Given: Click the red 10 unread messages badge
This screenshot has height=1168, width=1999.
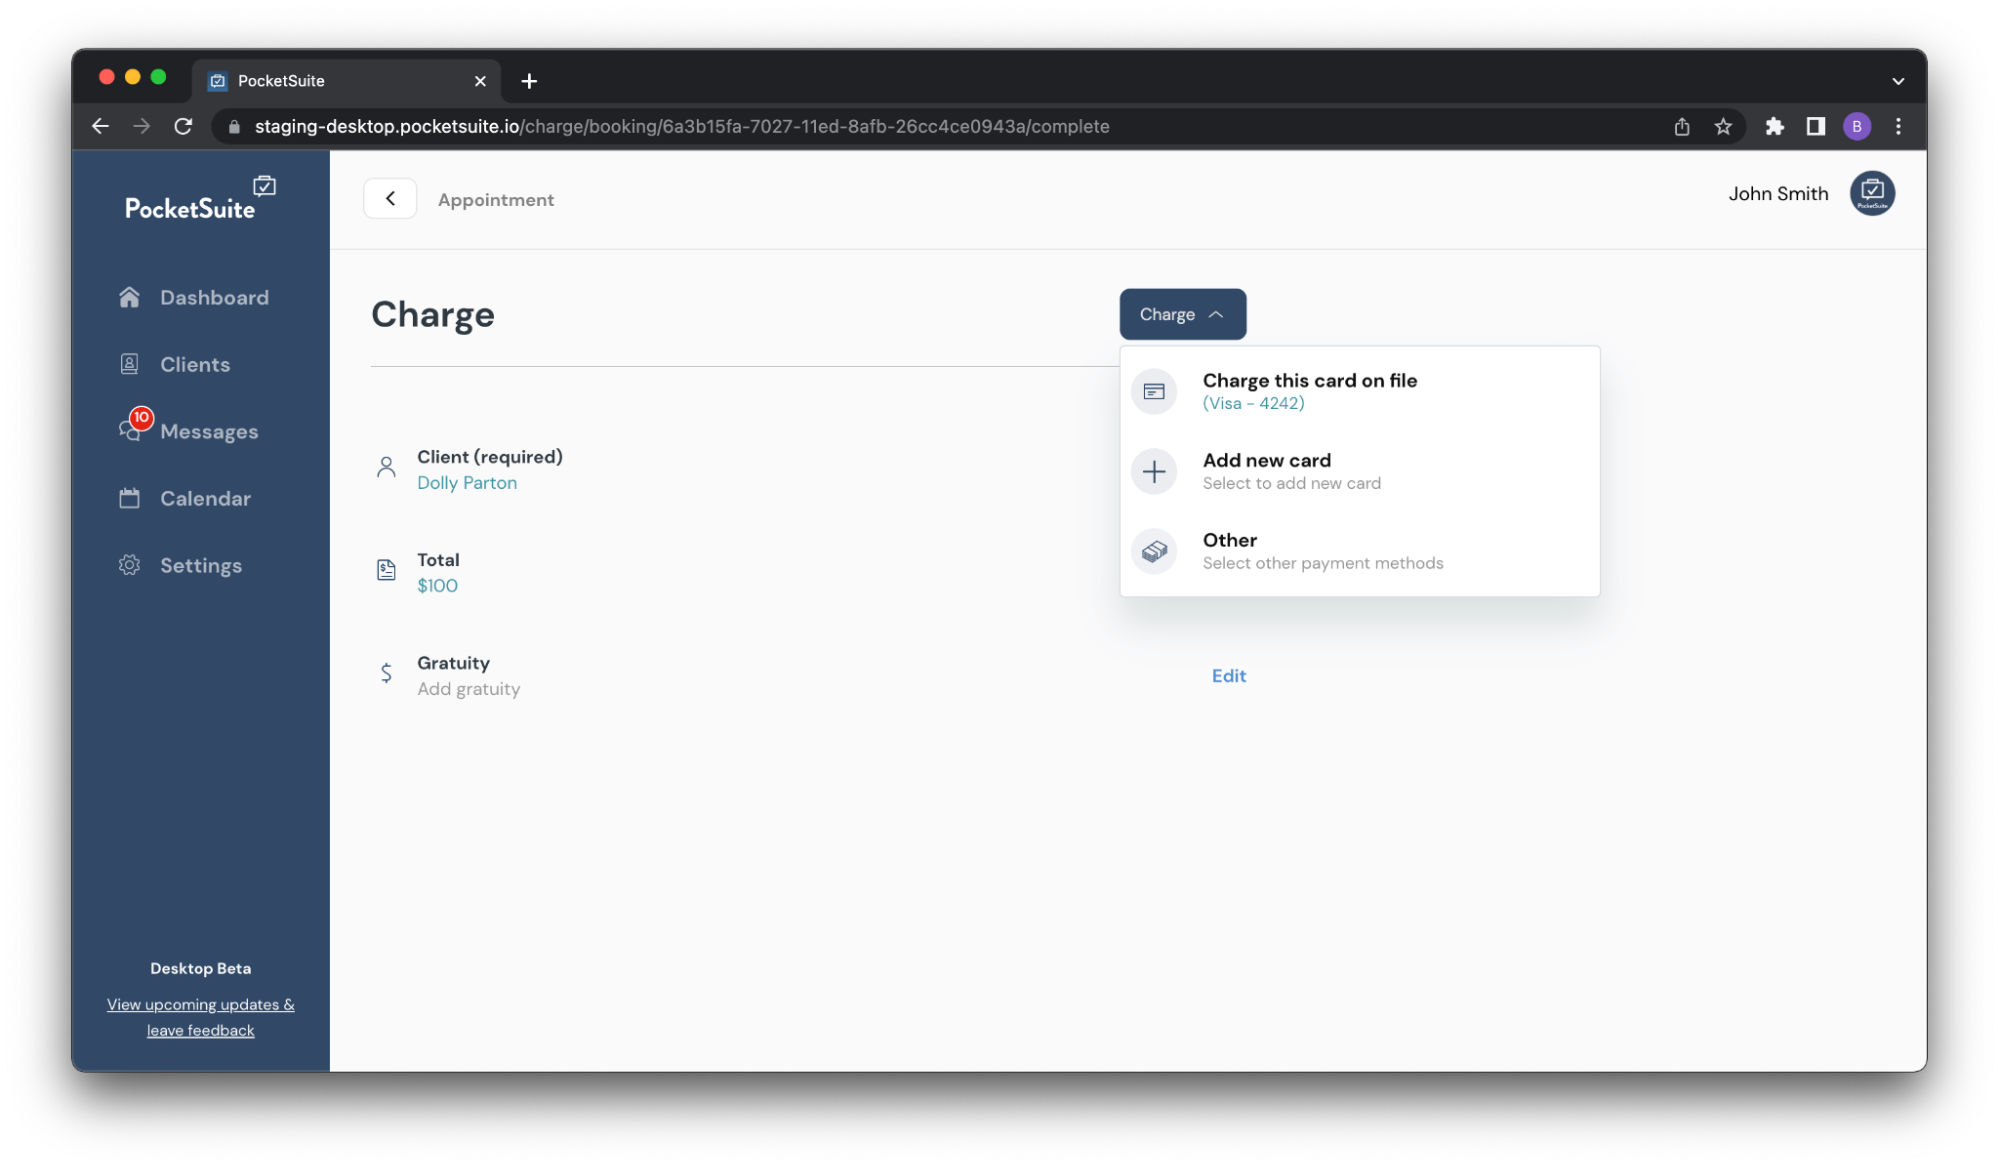Looking at the screenshot, I should [x=141, y=417].
